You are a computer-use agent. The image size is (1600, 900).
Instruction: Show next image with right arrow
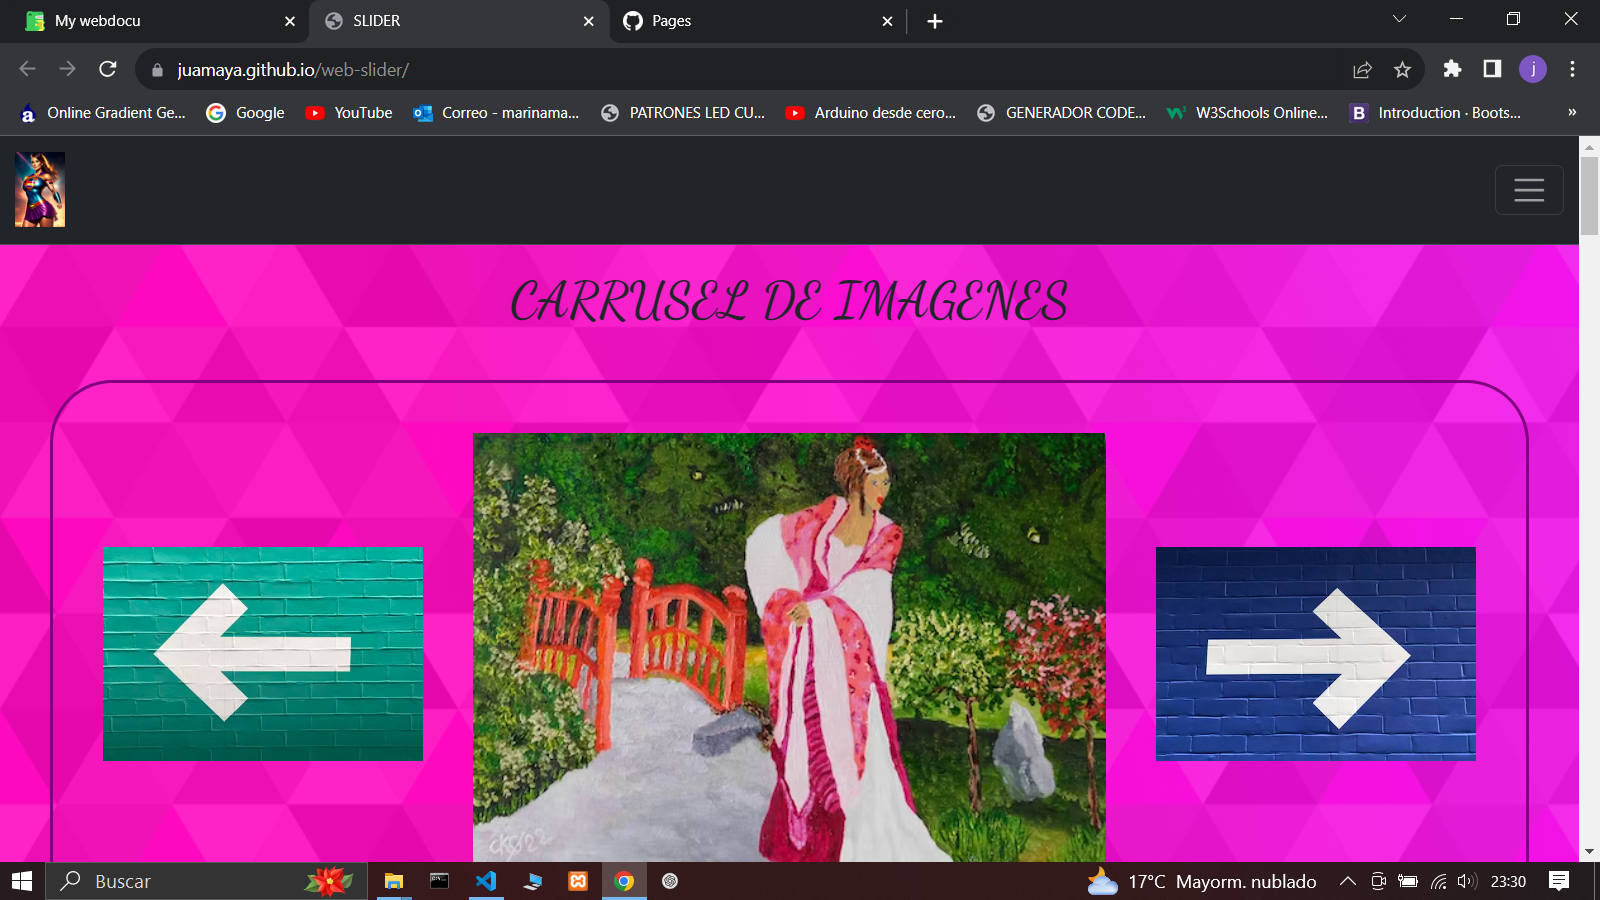[x=1316, y=654]
